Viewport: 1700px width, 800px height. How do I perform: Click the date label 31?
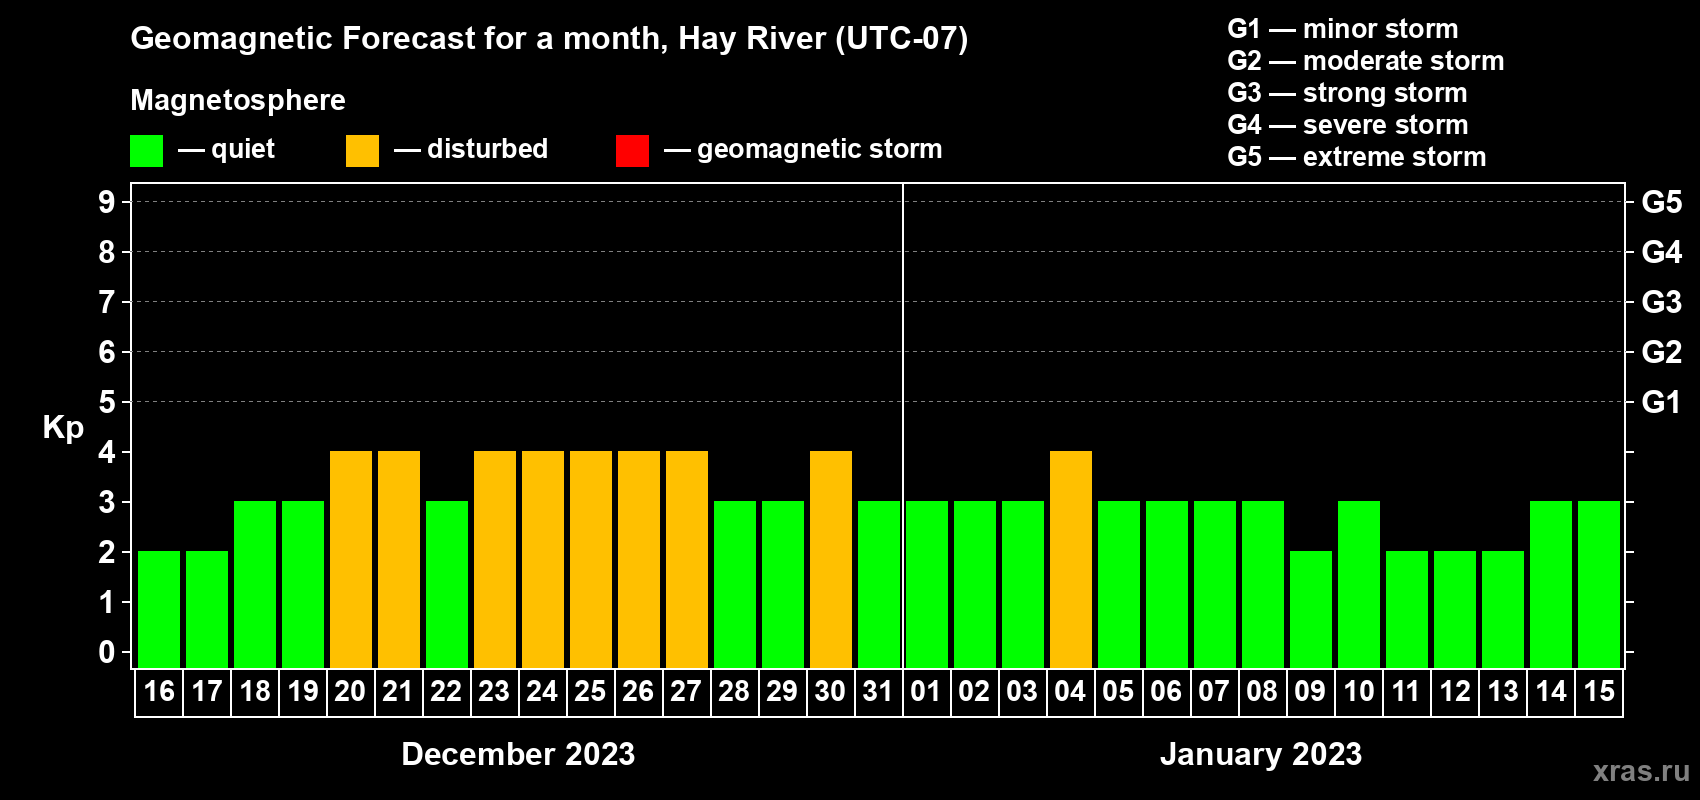(878, 691)
